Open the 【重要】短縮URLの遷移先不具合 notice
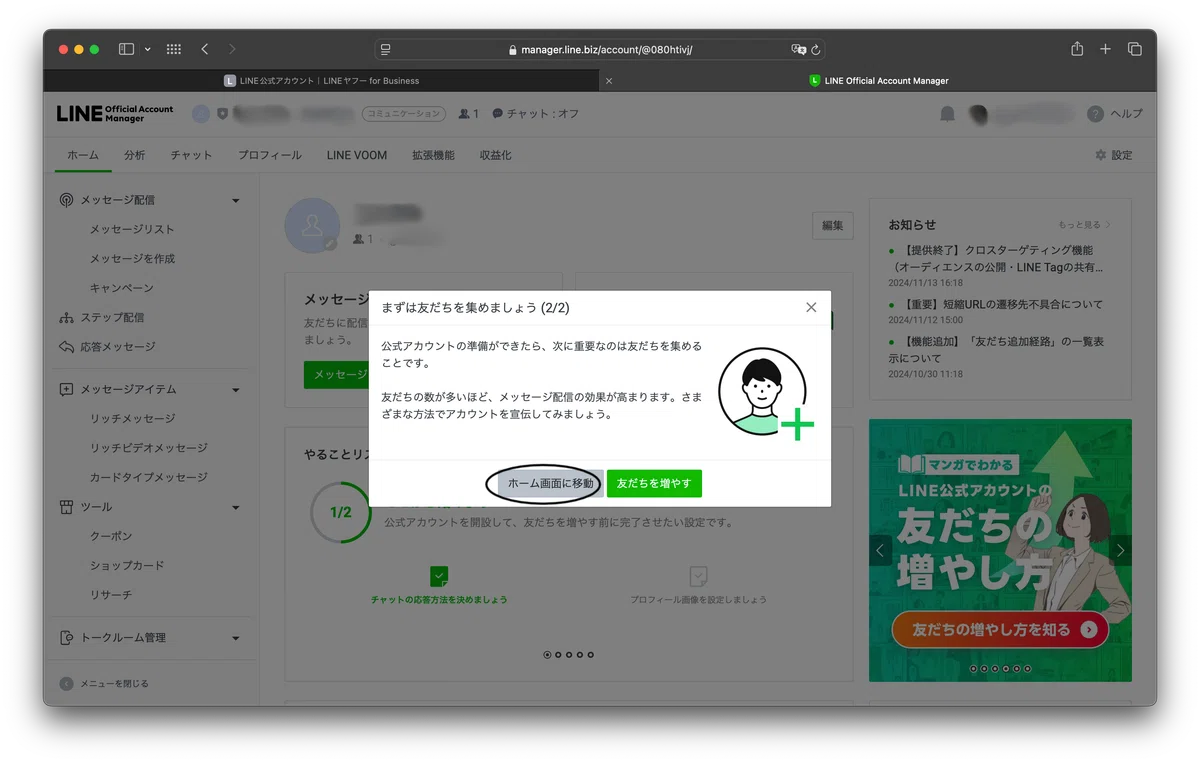1200x763 pixels. click(1001, 304)
